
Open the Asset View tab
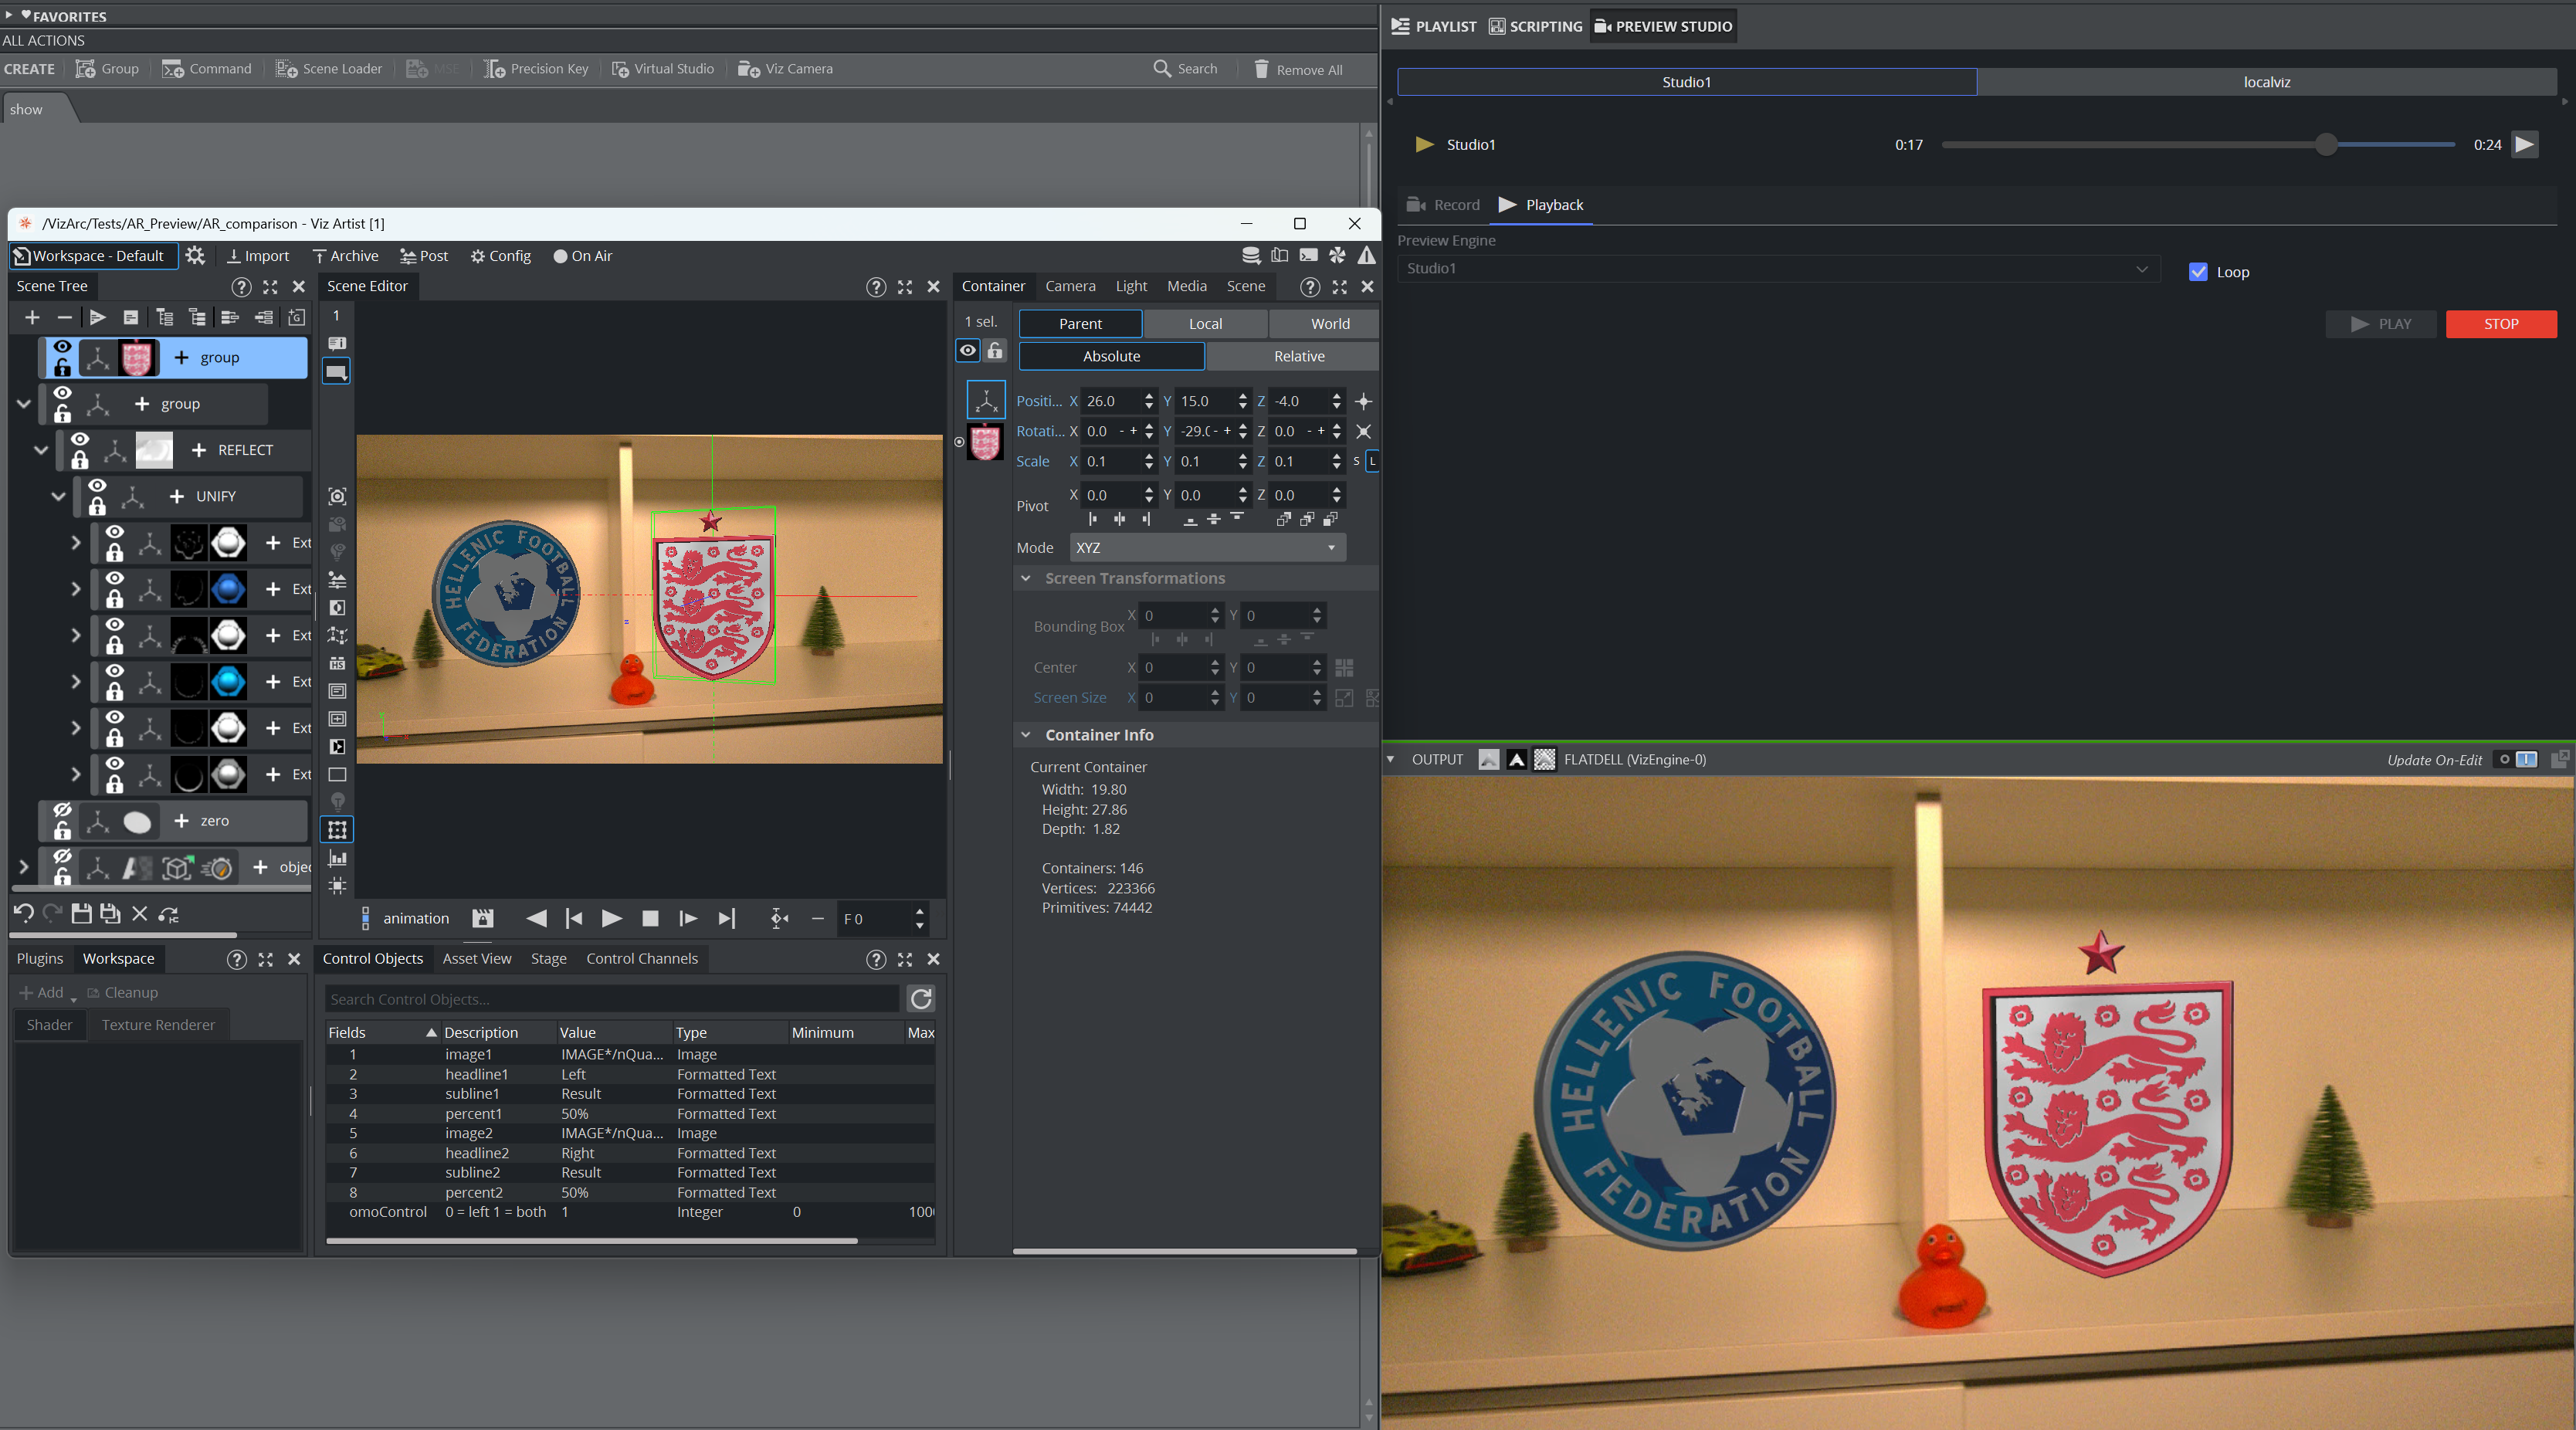tap(476, 958)
